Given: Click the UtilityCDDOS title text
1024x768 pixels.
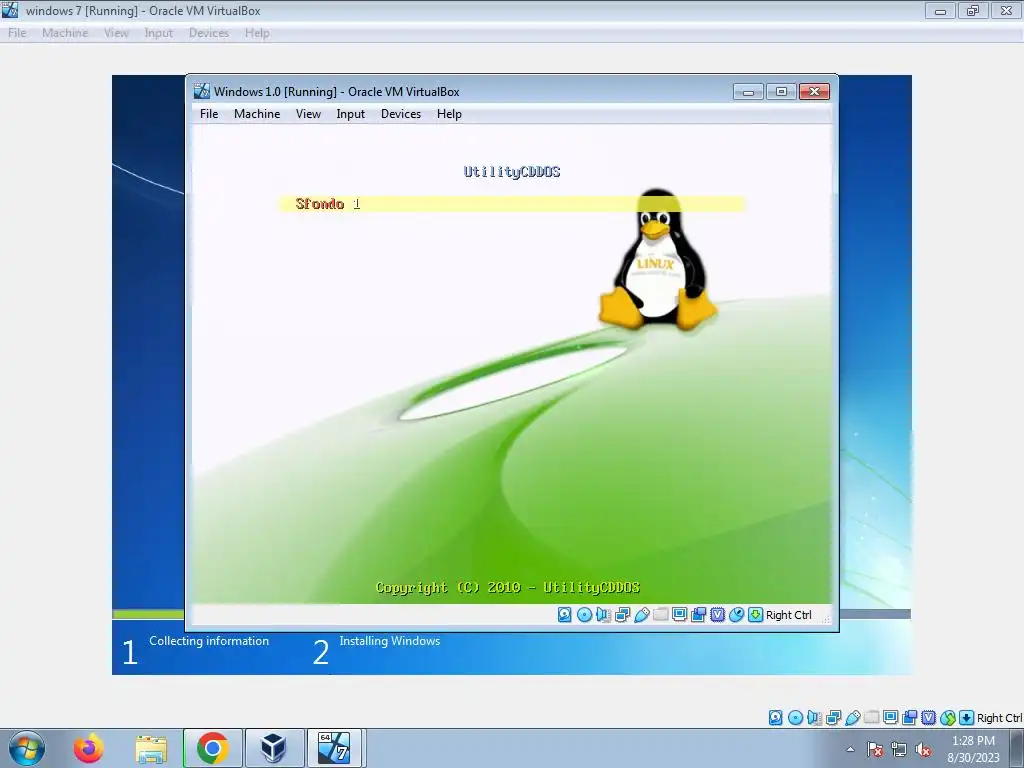Looking at the screenshot, I should [512, 172].
